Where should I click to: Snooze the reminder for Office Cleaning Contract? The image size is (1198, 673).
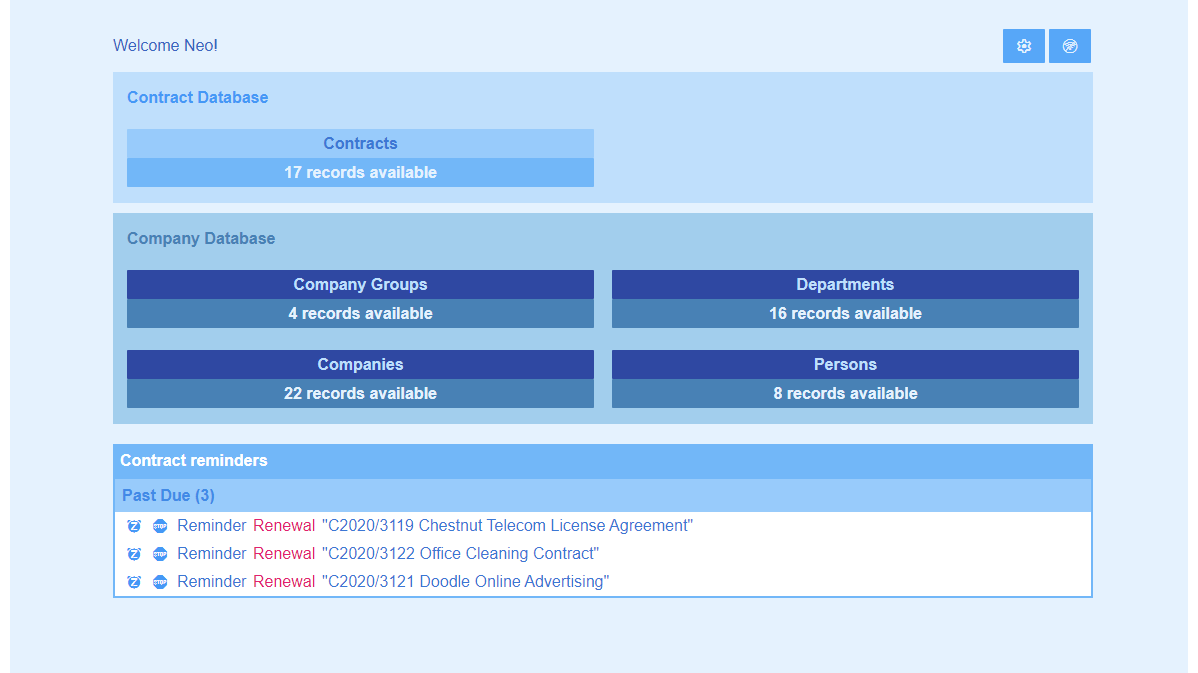(x=134, y=553)
